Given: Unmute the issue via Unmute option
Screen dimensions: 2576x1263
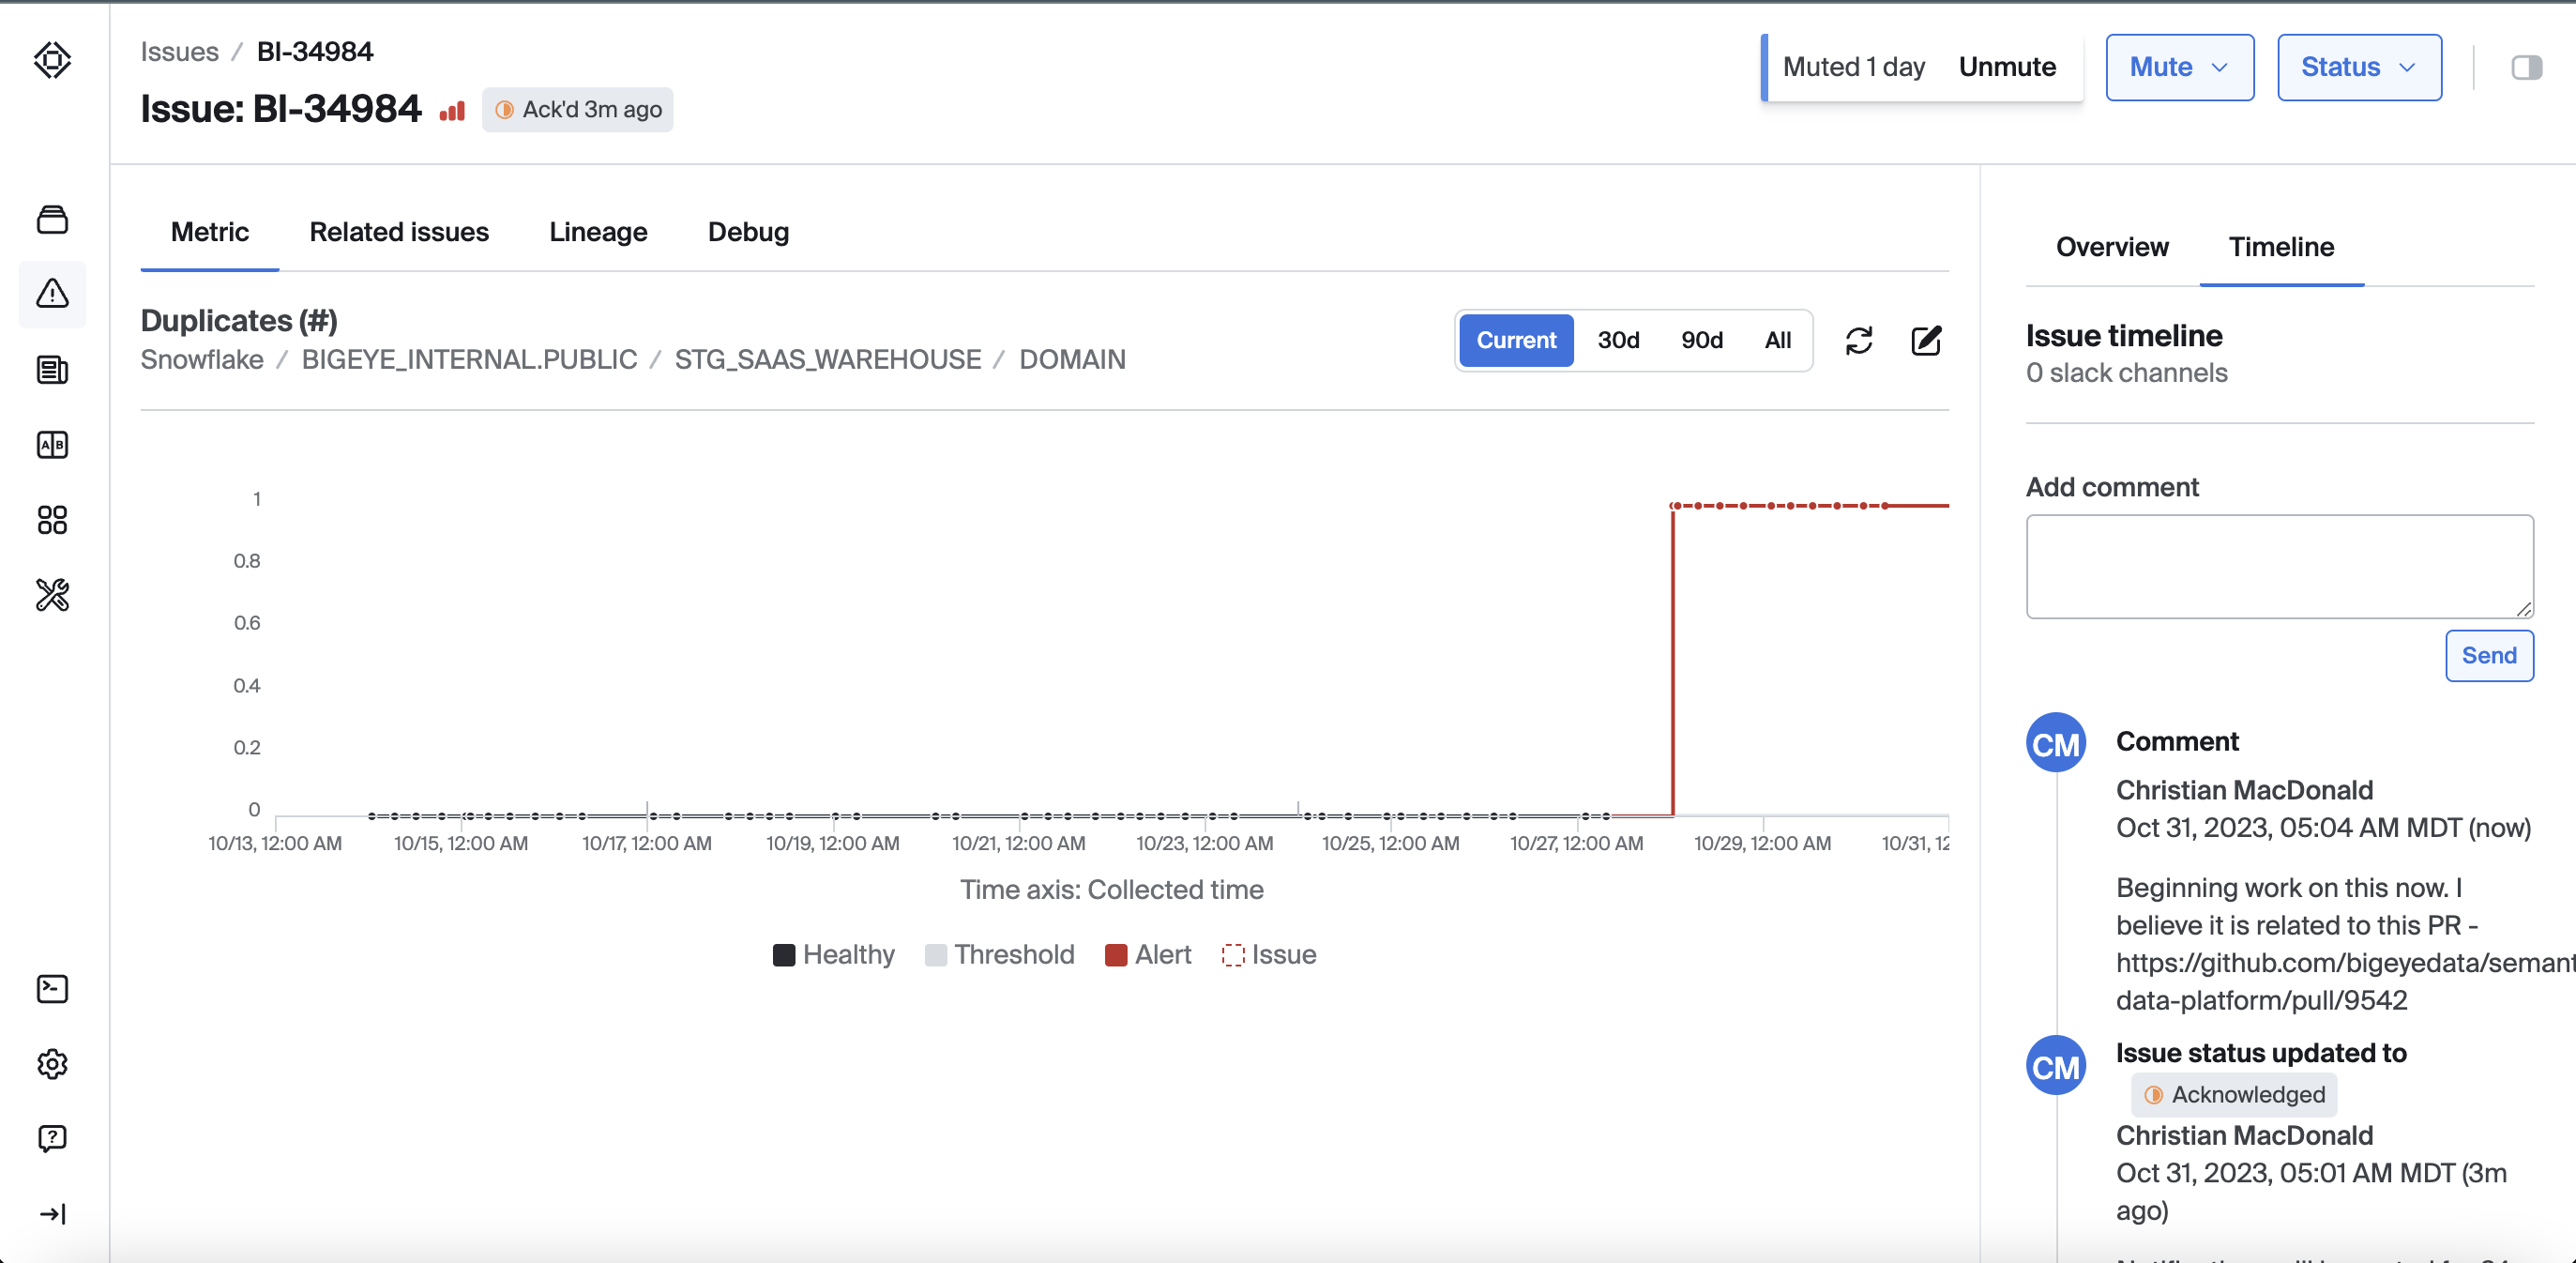Looking at the screenshot, I should [2007, 67].
